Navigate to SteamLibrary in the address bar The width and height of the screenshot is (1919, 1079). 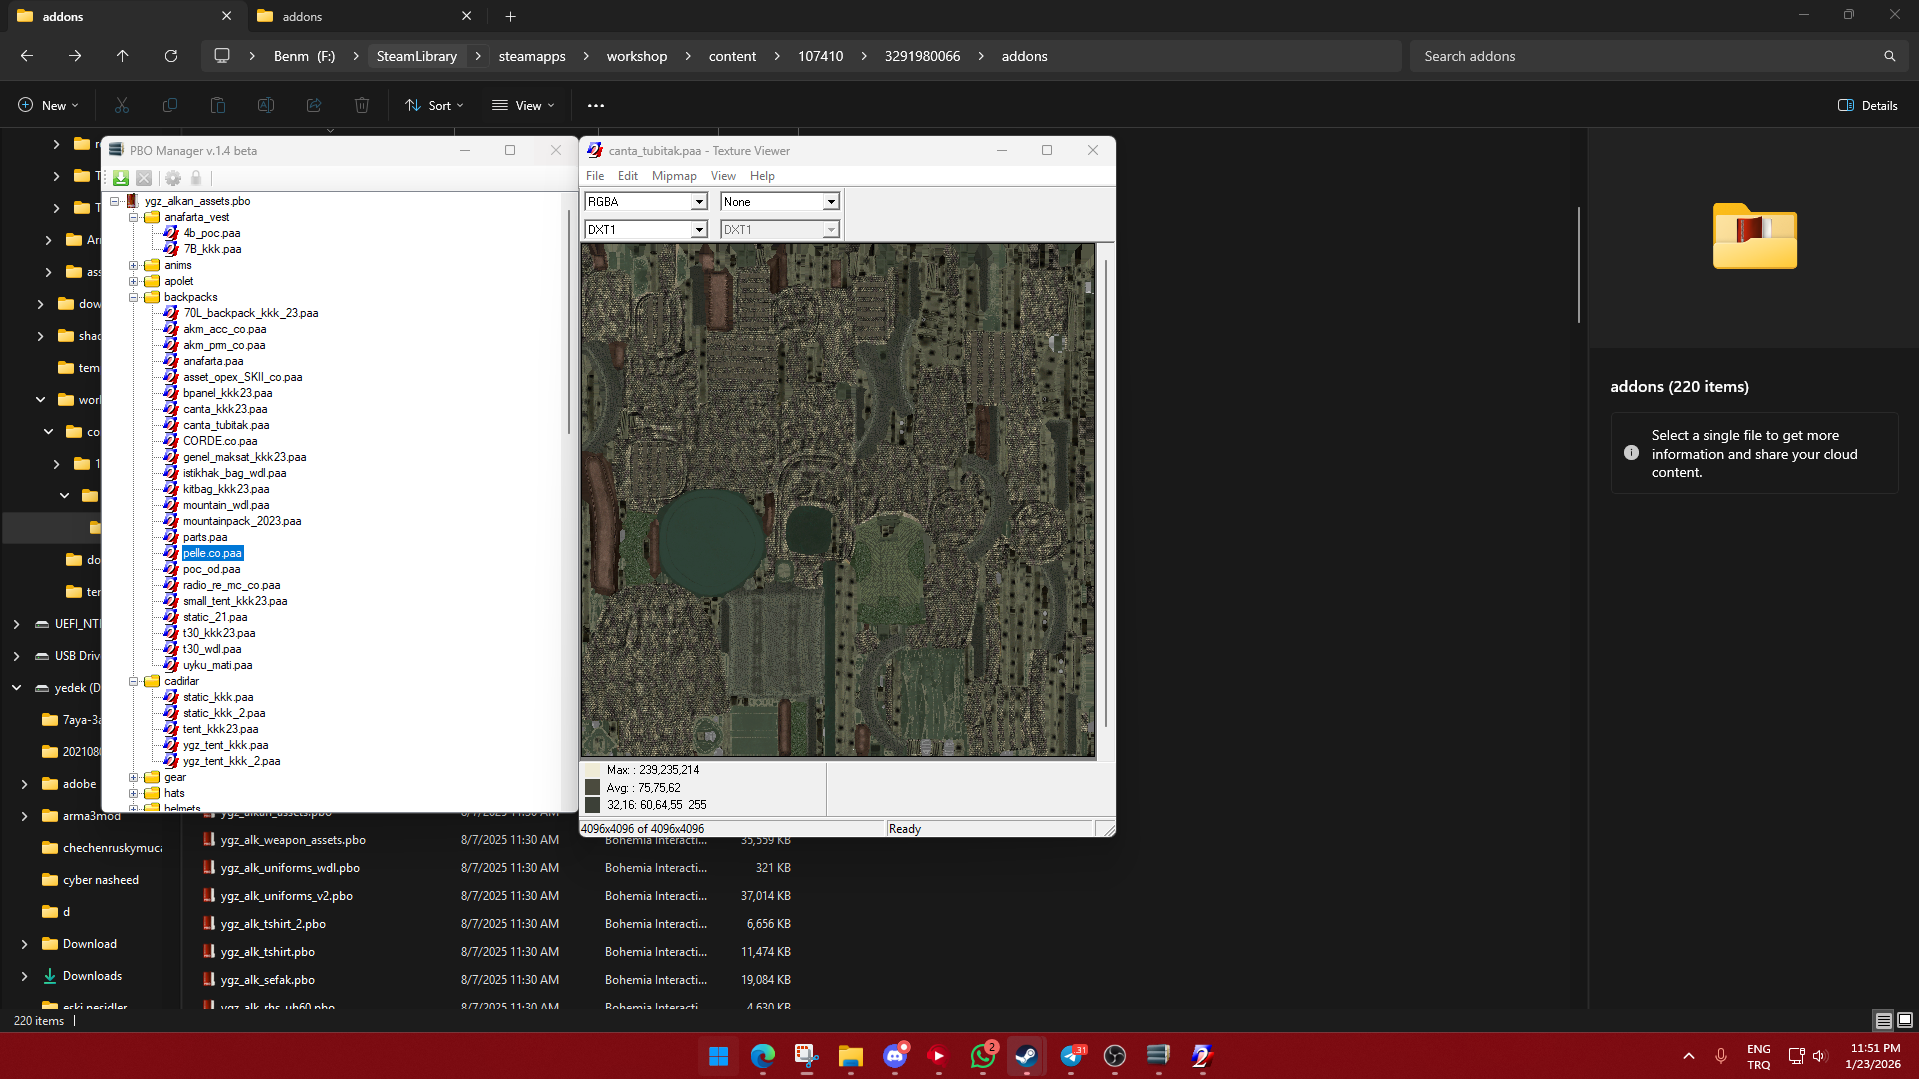[416, 56]
